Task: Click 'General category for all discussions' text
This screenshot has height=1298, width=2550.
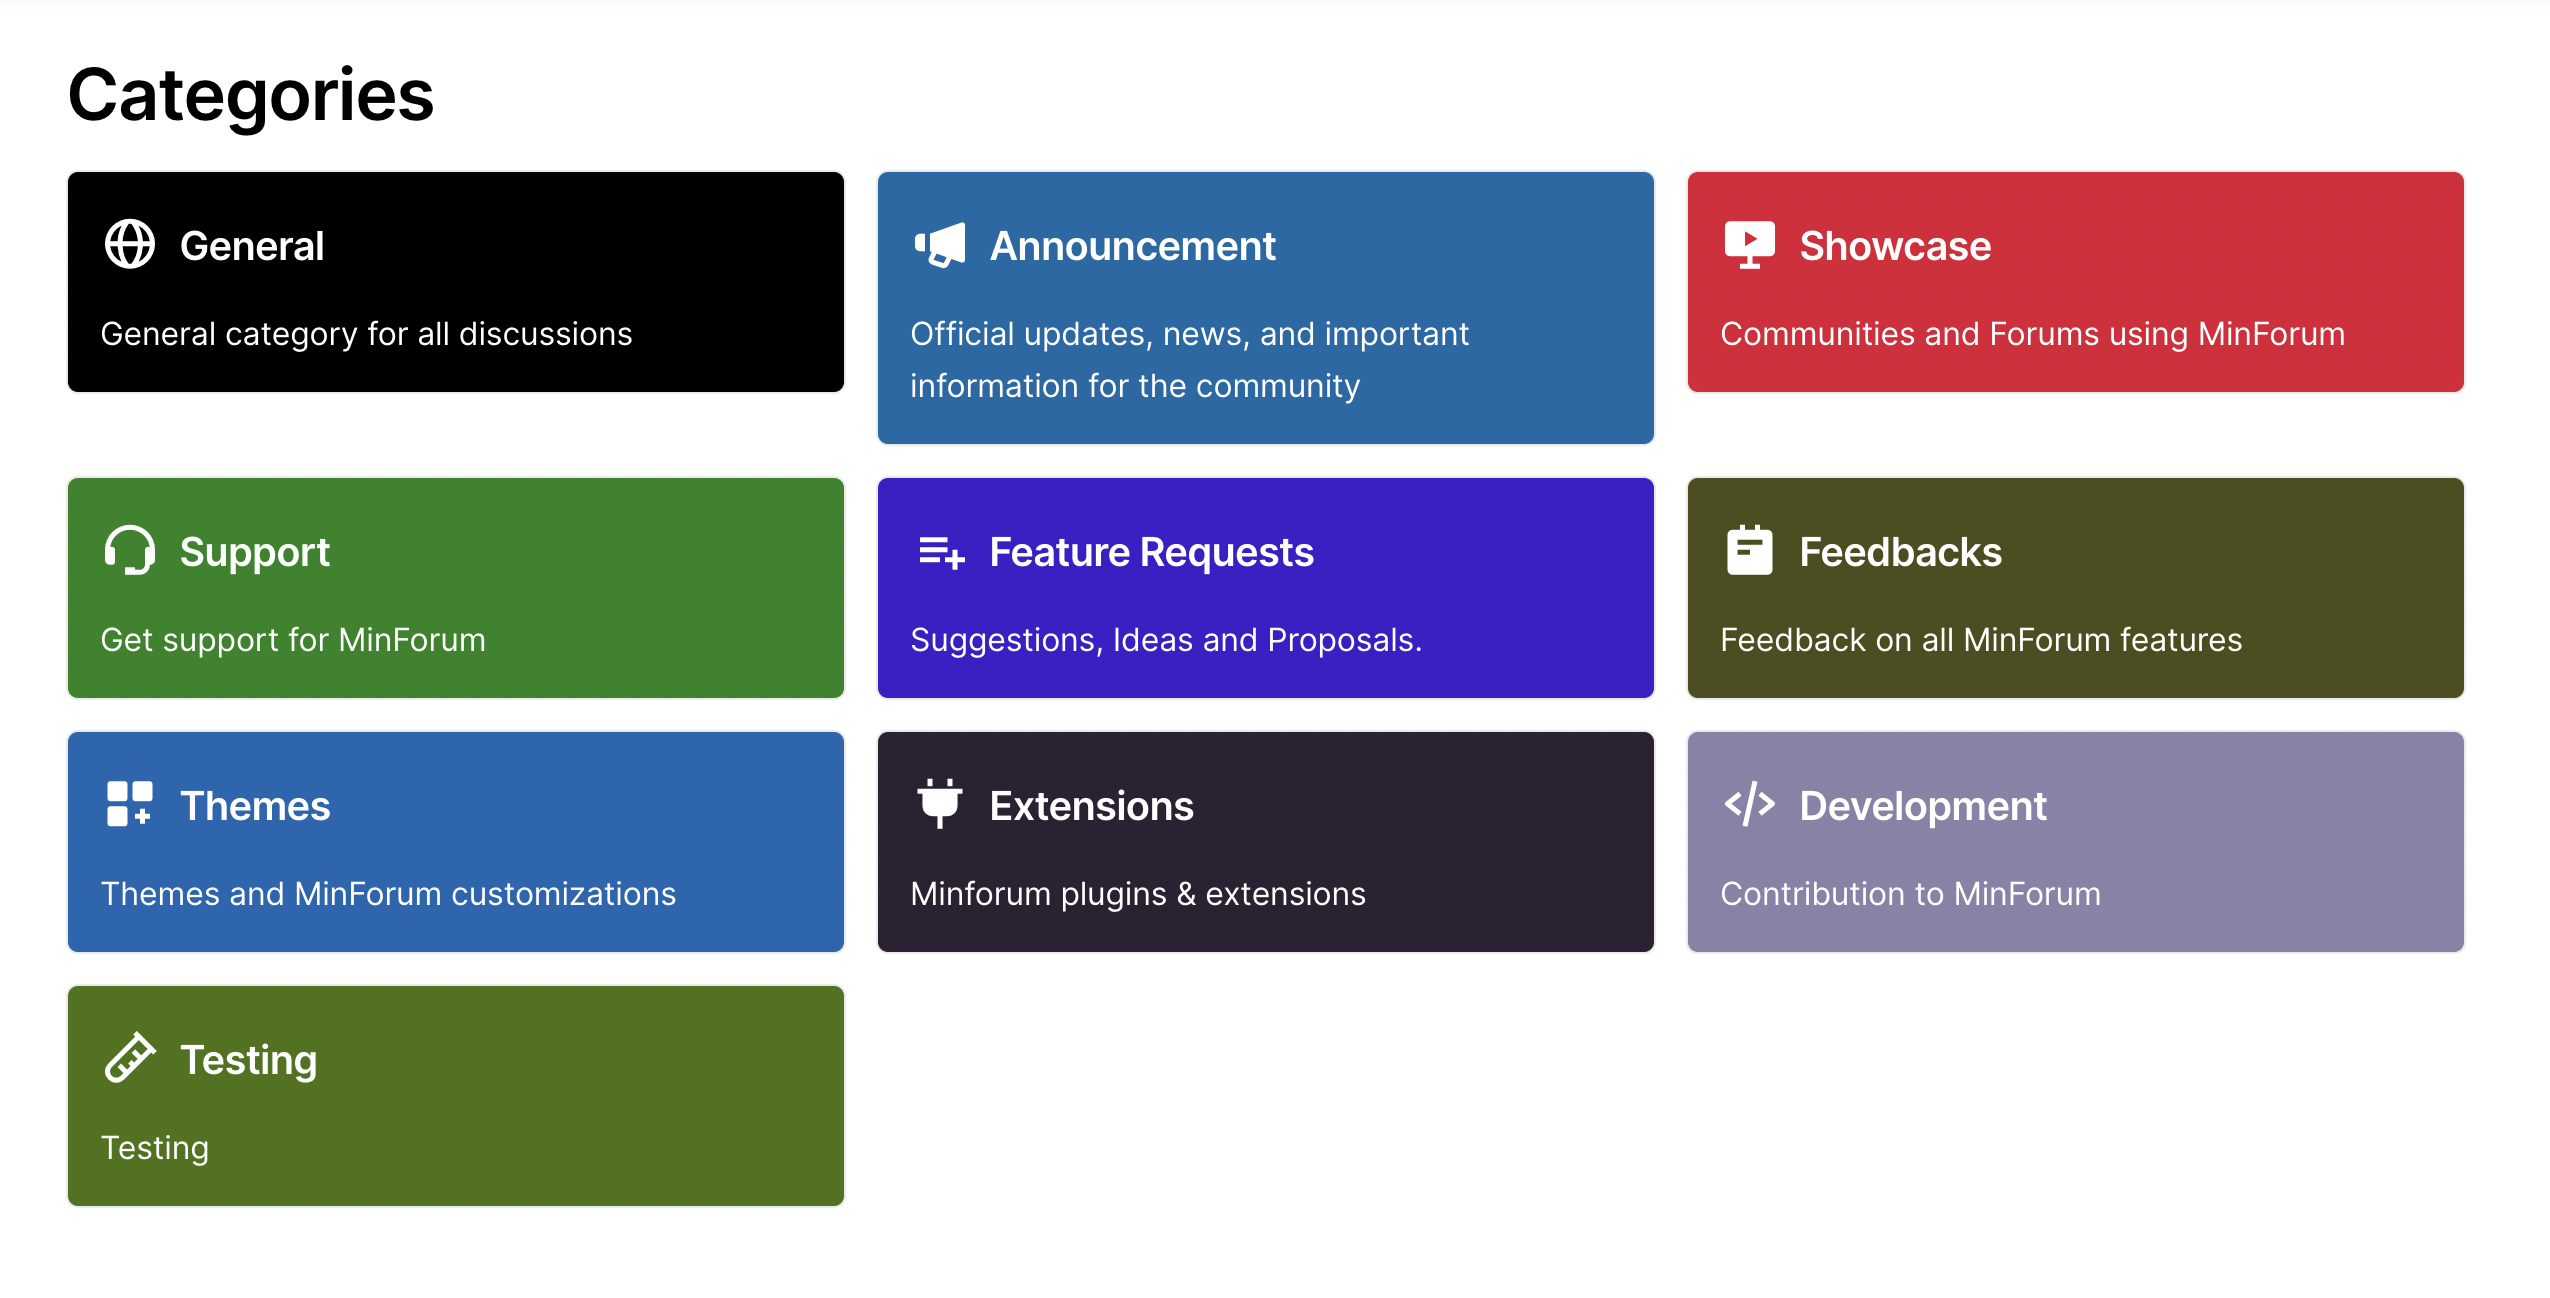Action: tap(367, 334)
